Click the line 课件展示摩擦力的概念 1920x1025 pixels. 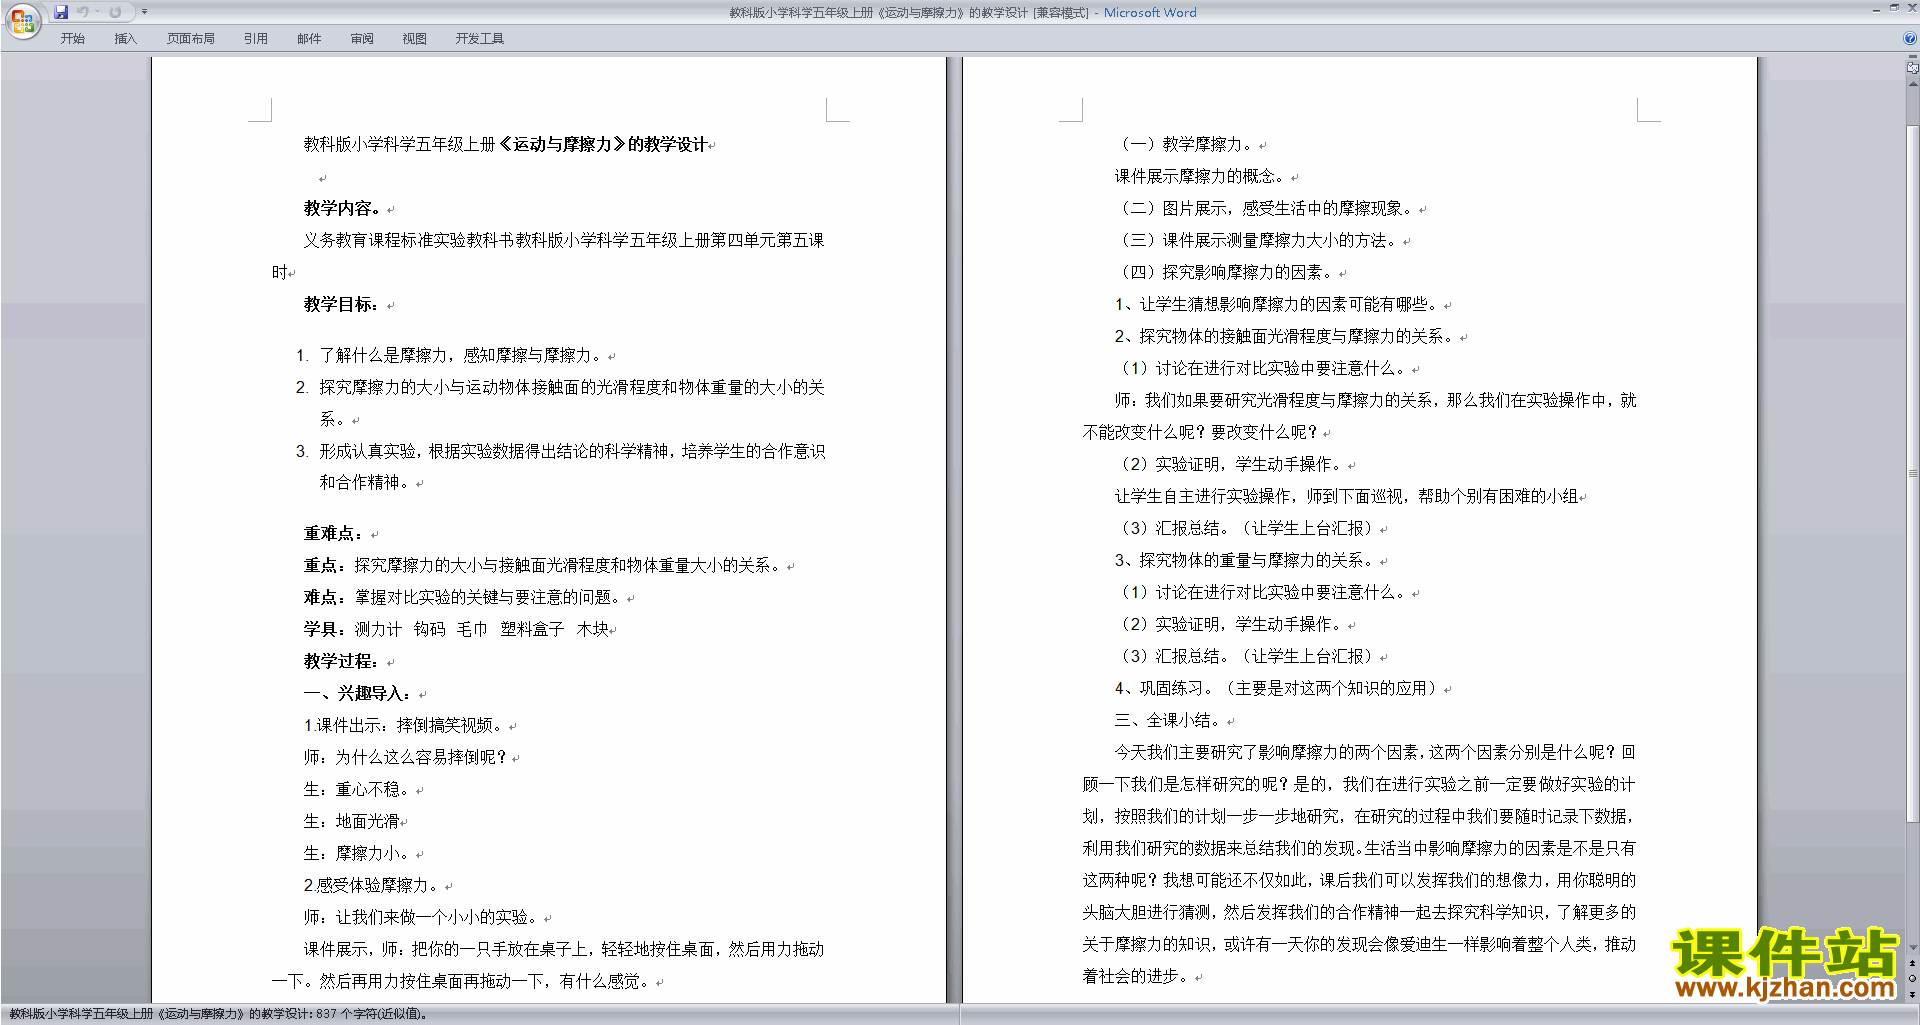coord(1200,177)
